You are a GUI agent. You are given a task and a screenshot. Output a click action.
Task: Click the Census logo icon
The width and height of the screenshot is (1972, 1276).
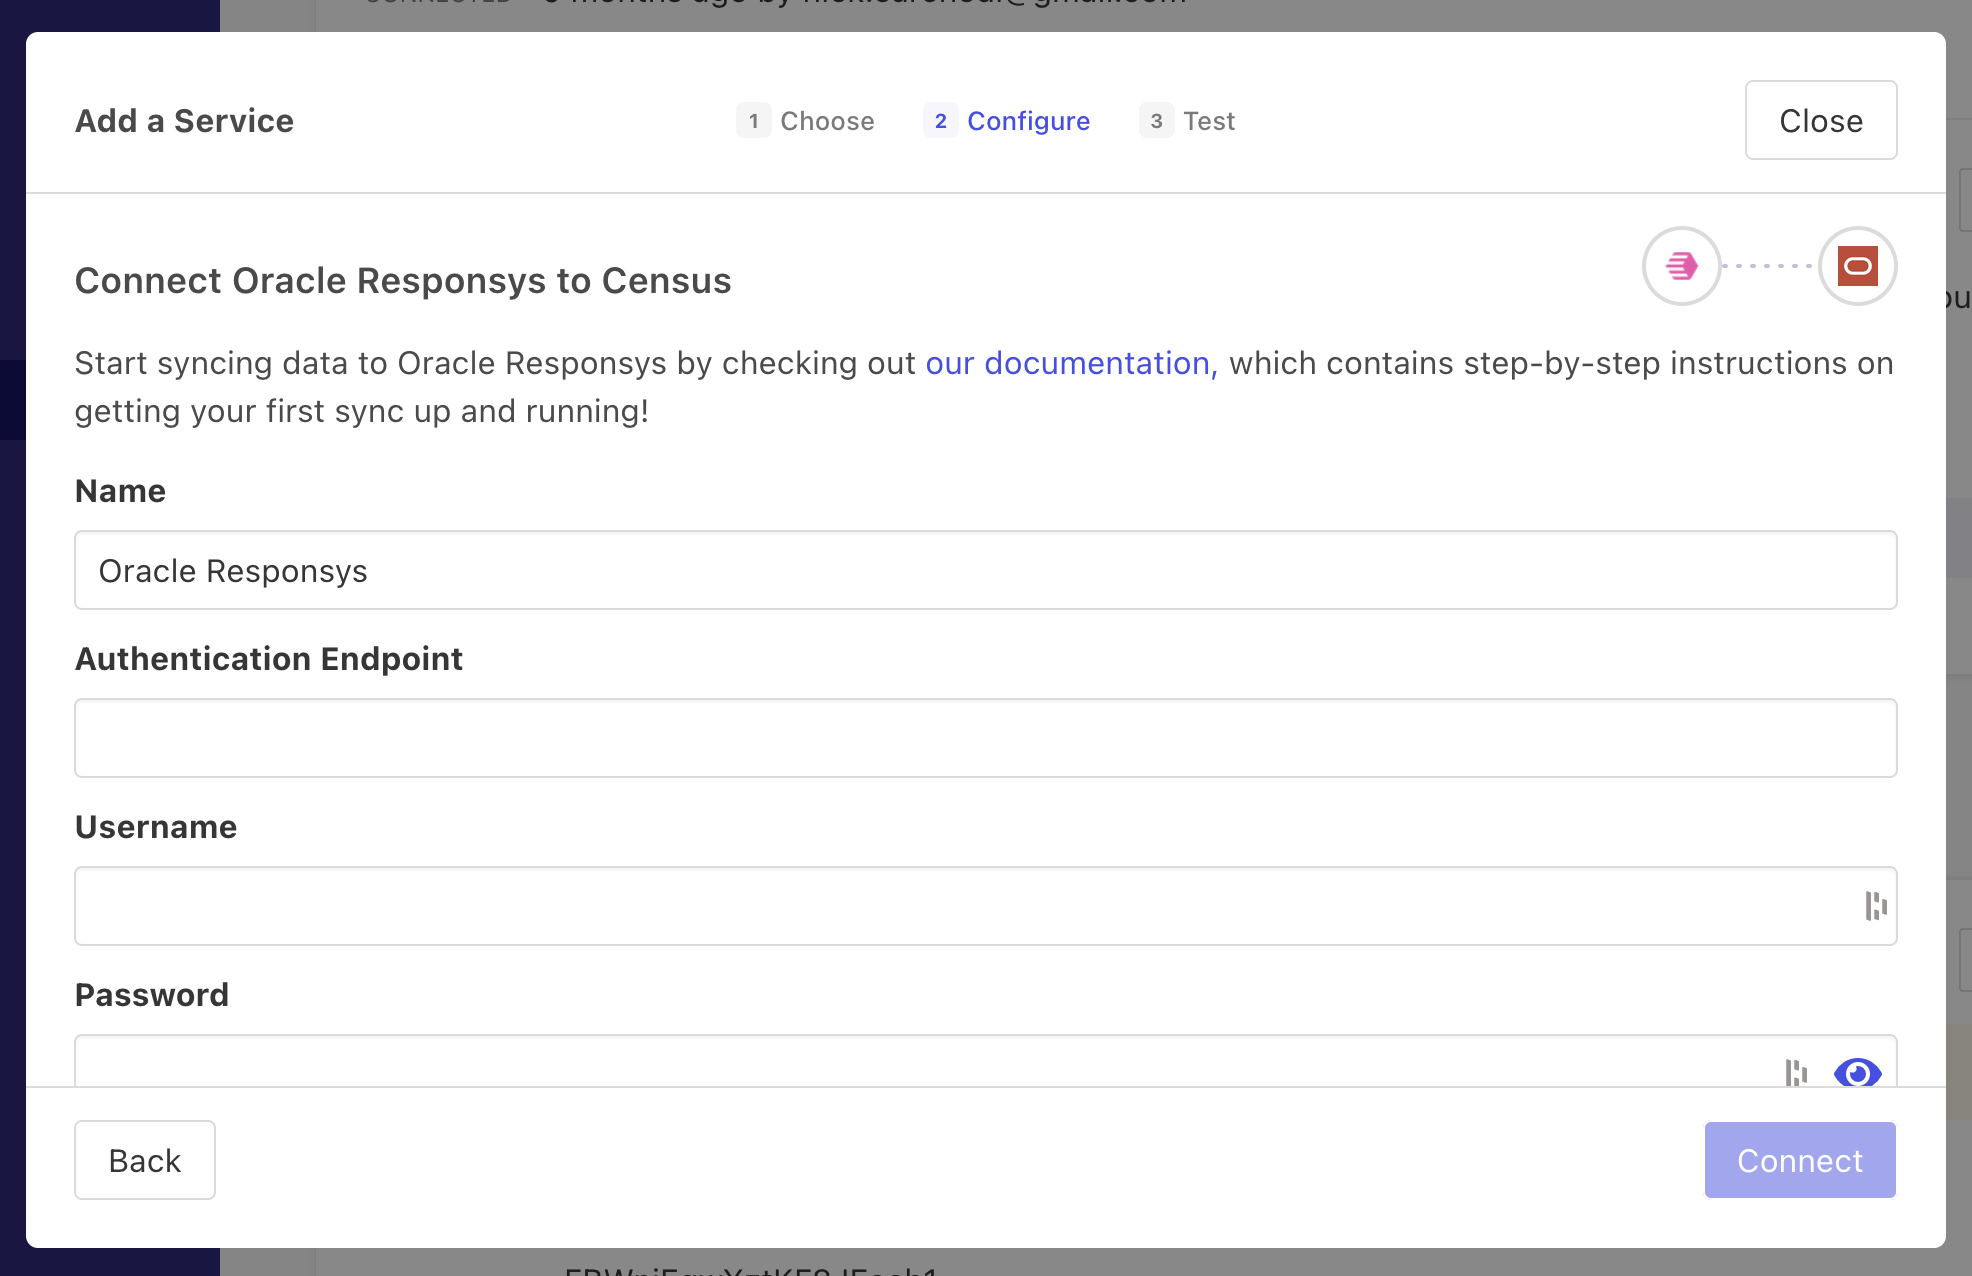1681,266
